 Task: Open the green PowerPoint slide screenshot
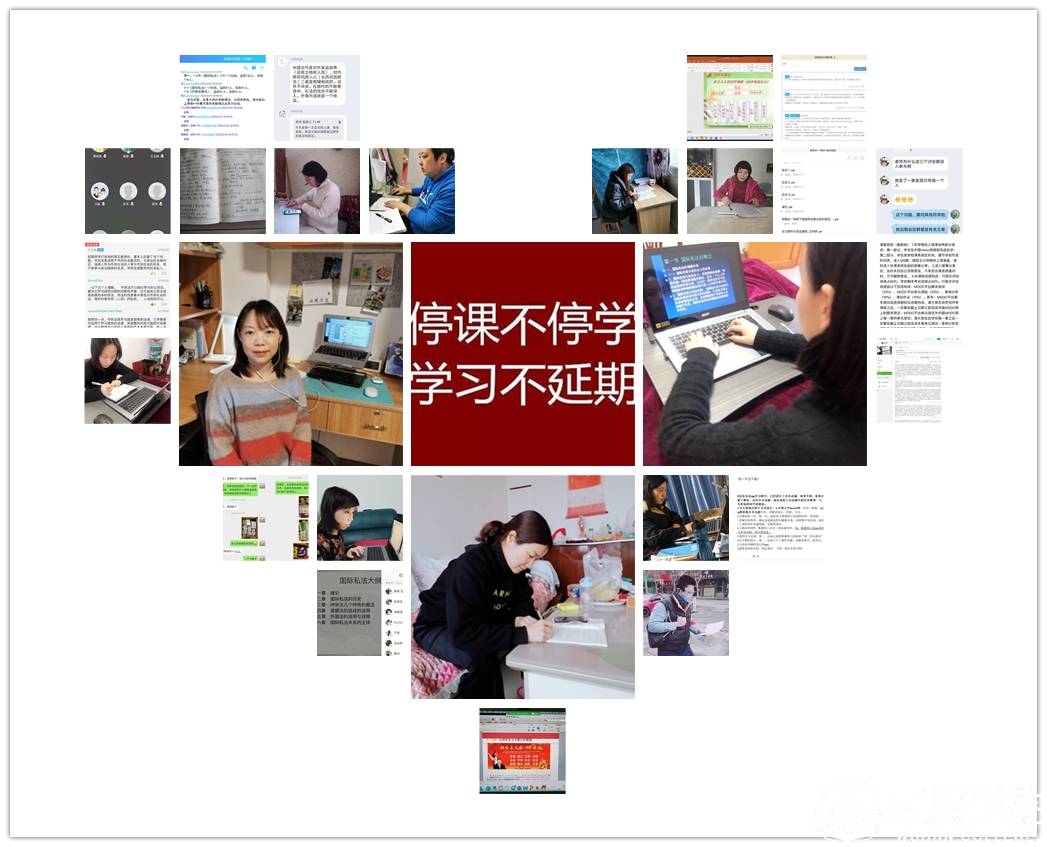click(729, 98)
